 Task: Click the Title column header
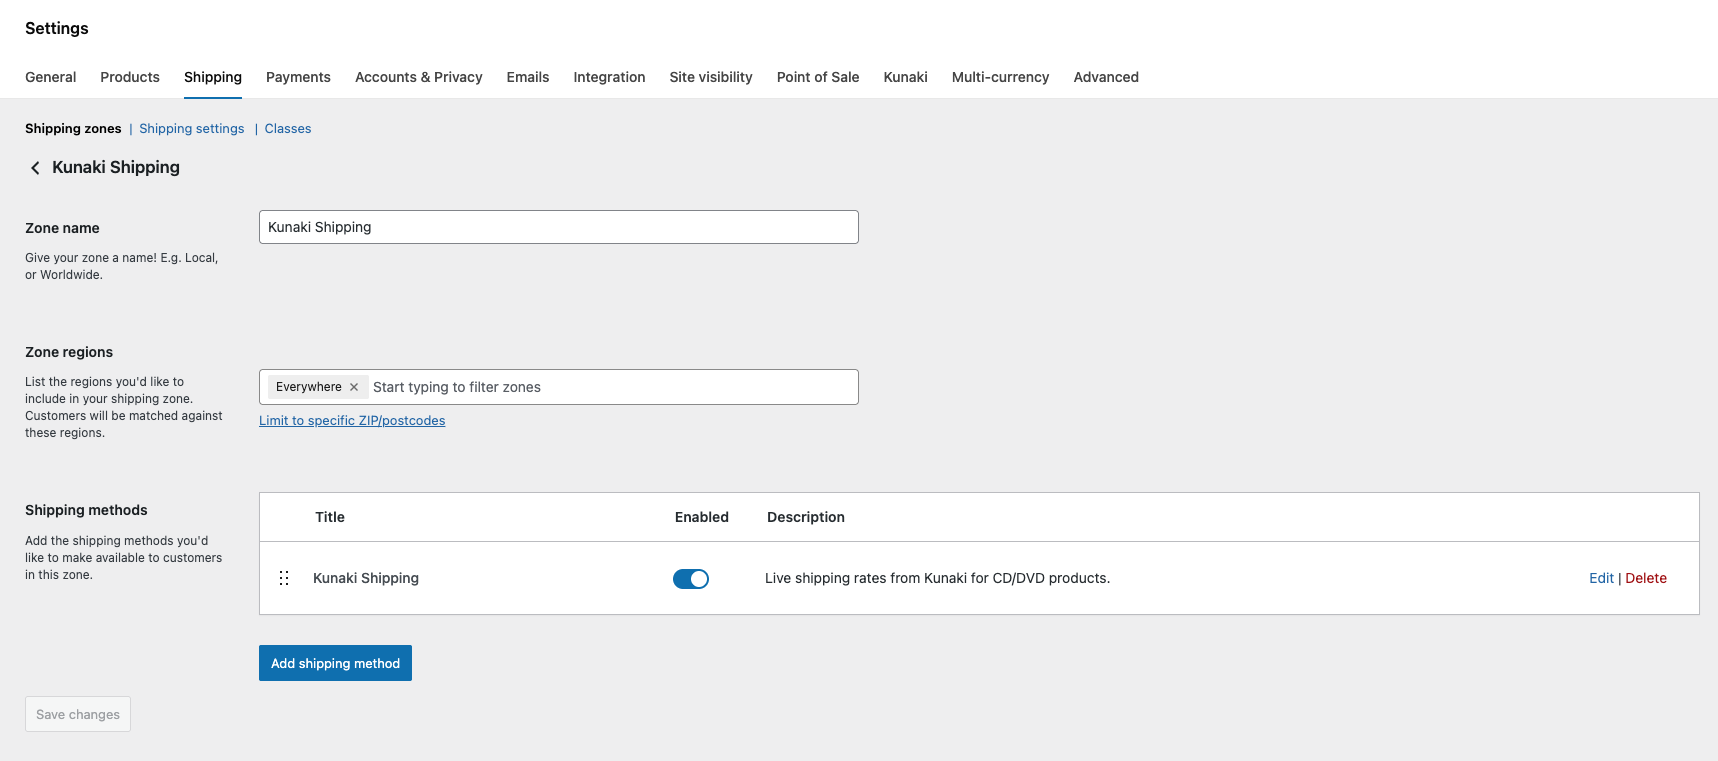(x=330, y=517)
